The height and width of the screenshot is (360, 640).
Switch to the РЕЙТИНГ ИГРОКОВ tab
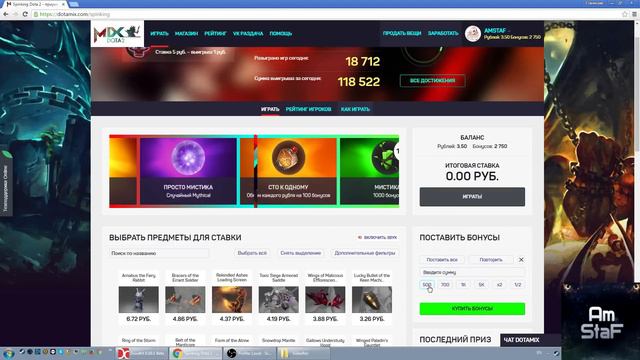coord(308,109)
